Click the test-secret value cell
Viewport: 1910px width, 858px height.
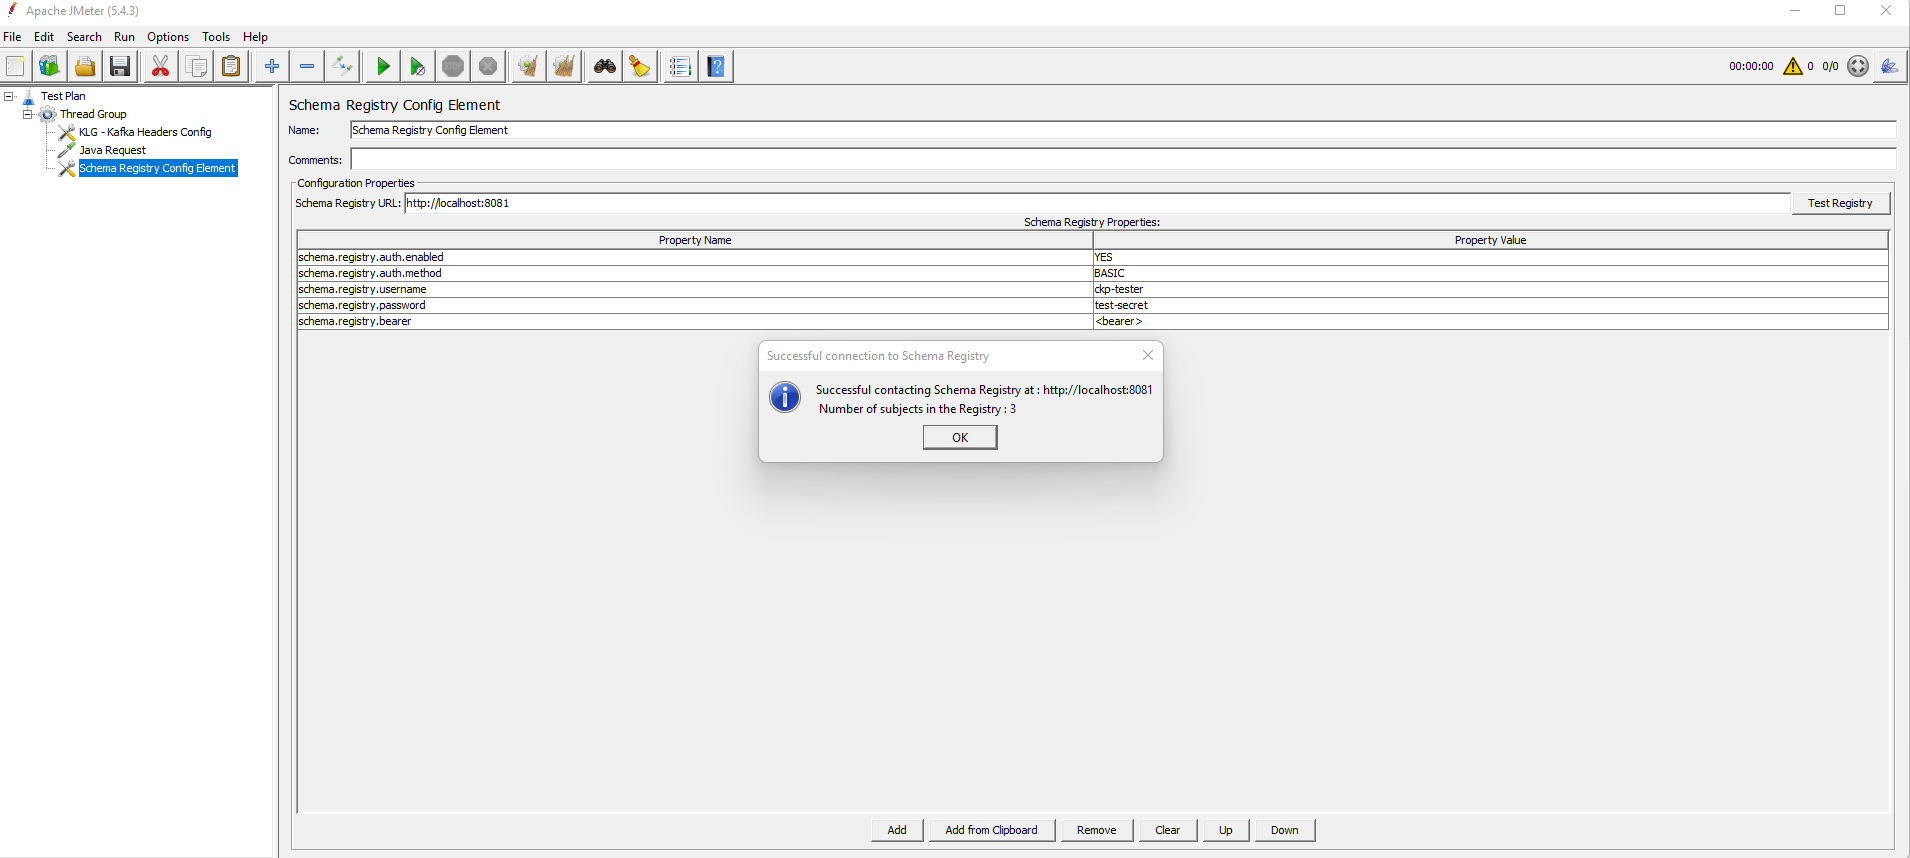(x=1490, y=305)
